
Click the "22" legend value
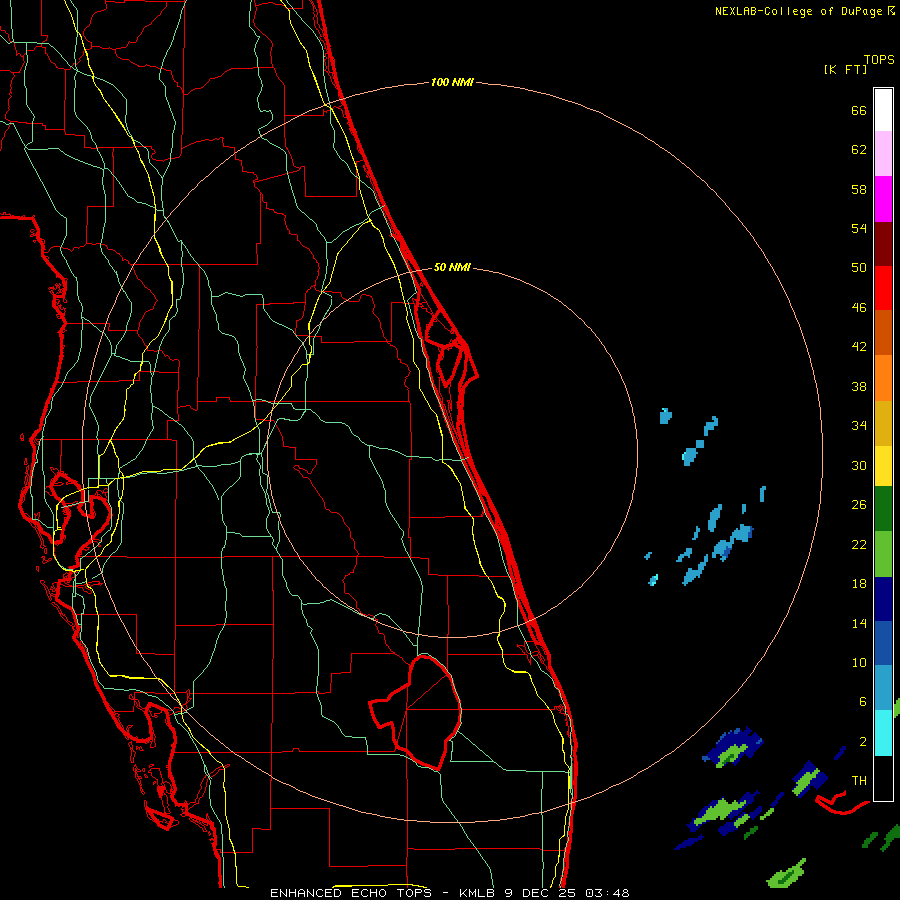pyautogui.click(x=859, y=544)
